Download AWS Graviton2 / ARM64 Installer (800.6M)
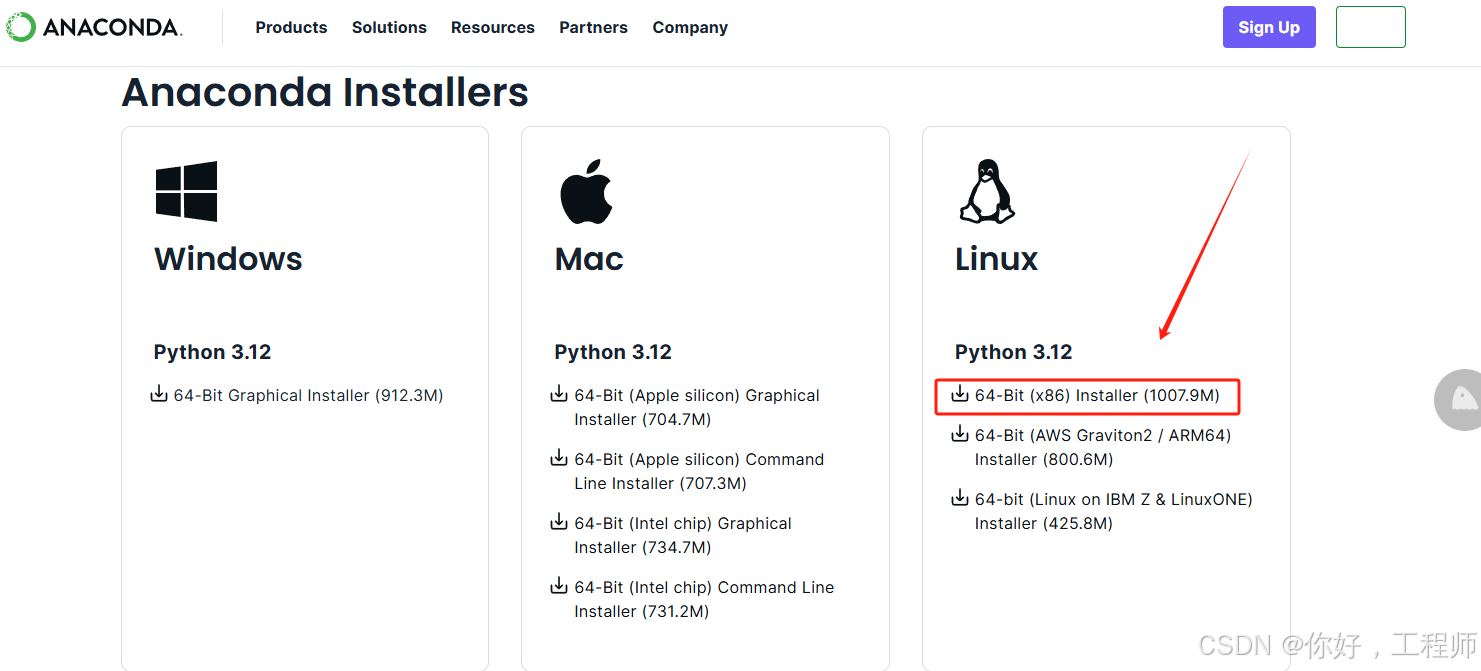Viewport: 1481px width, 671px height. [1103, 447]
